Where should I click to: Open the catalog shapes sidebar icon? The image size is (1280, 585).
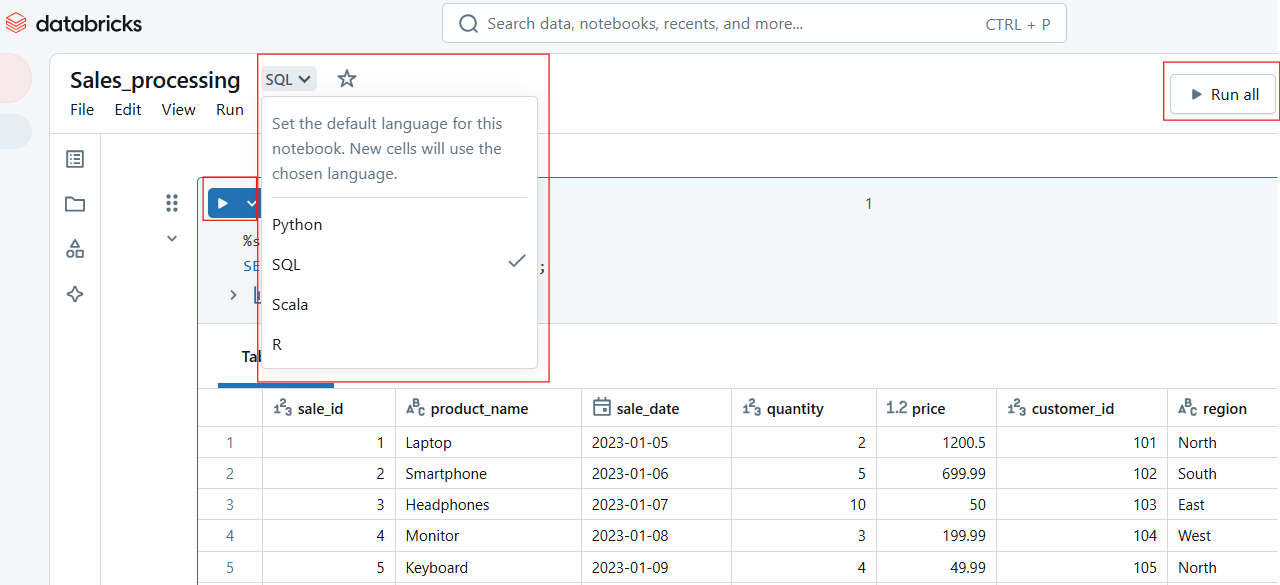[75, 249]
